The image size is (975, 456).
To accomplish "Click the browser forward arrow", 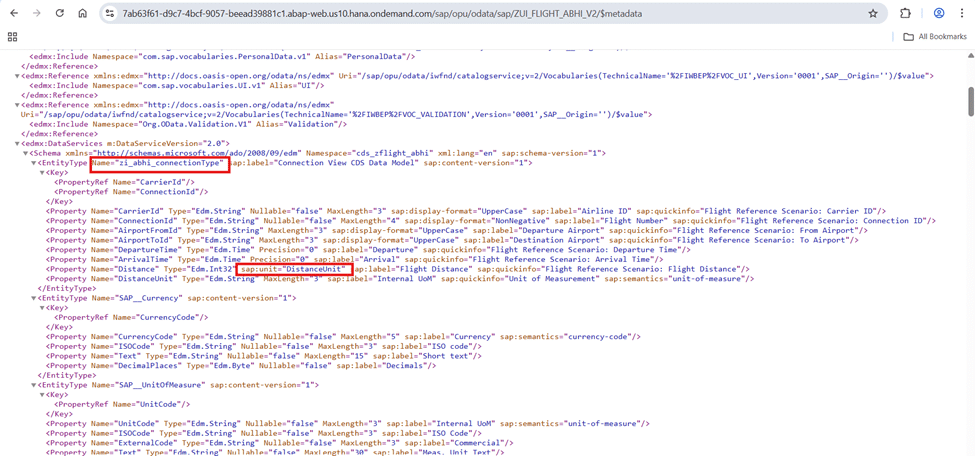I will [37, 14].
